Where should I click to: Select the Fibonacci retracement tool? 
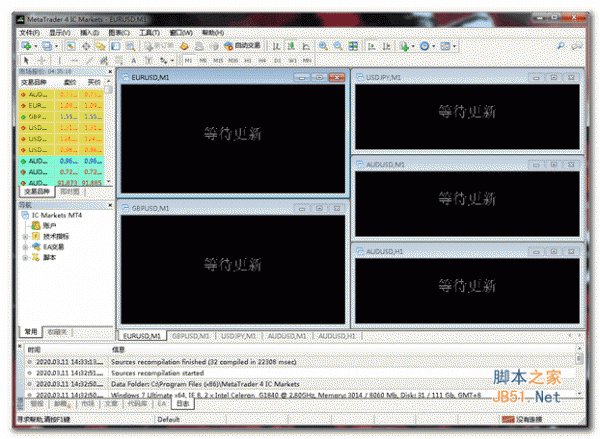coord(119,60)
